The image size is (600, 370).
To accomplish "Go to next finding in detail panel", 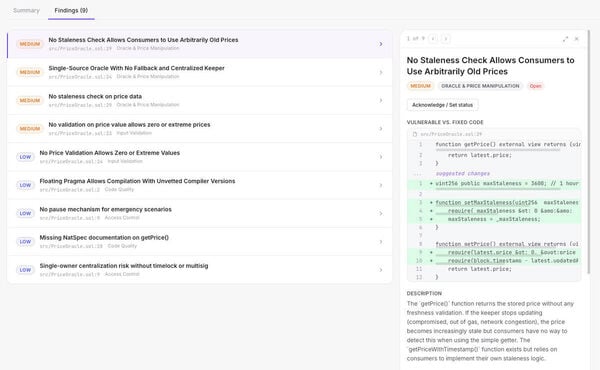I will pos(445,39).
